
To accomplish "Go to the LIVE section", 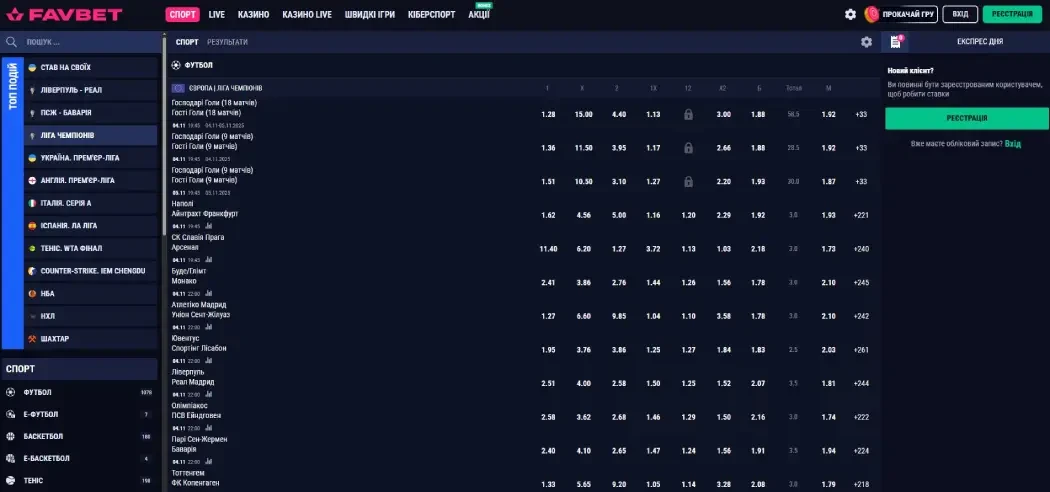I will coord(217,15).
